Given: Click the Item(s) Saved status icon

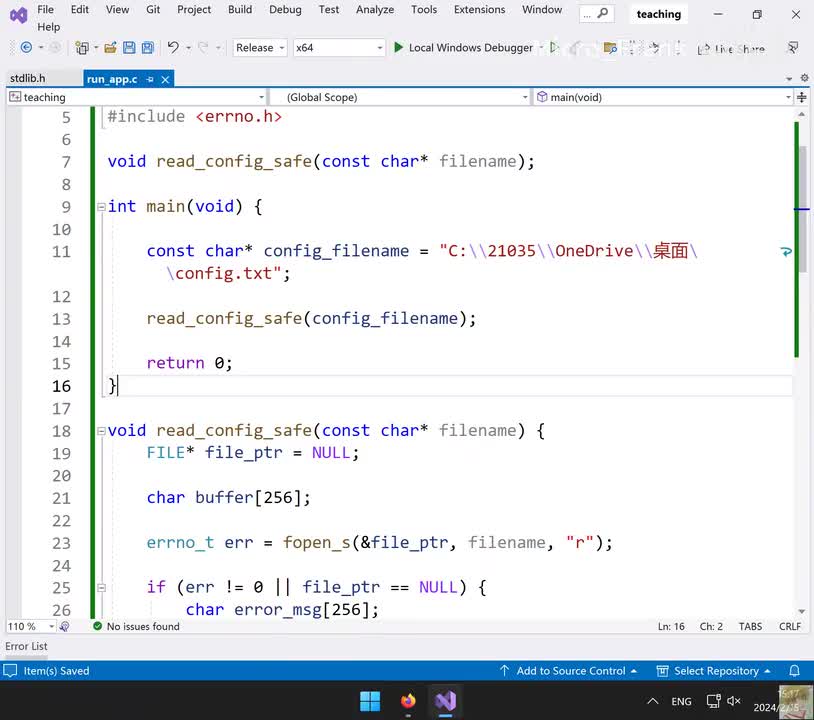Looking at the screenshot, I should (10, 671).
